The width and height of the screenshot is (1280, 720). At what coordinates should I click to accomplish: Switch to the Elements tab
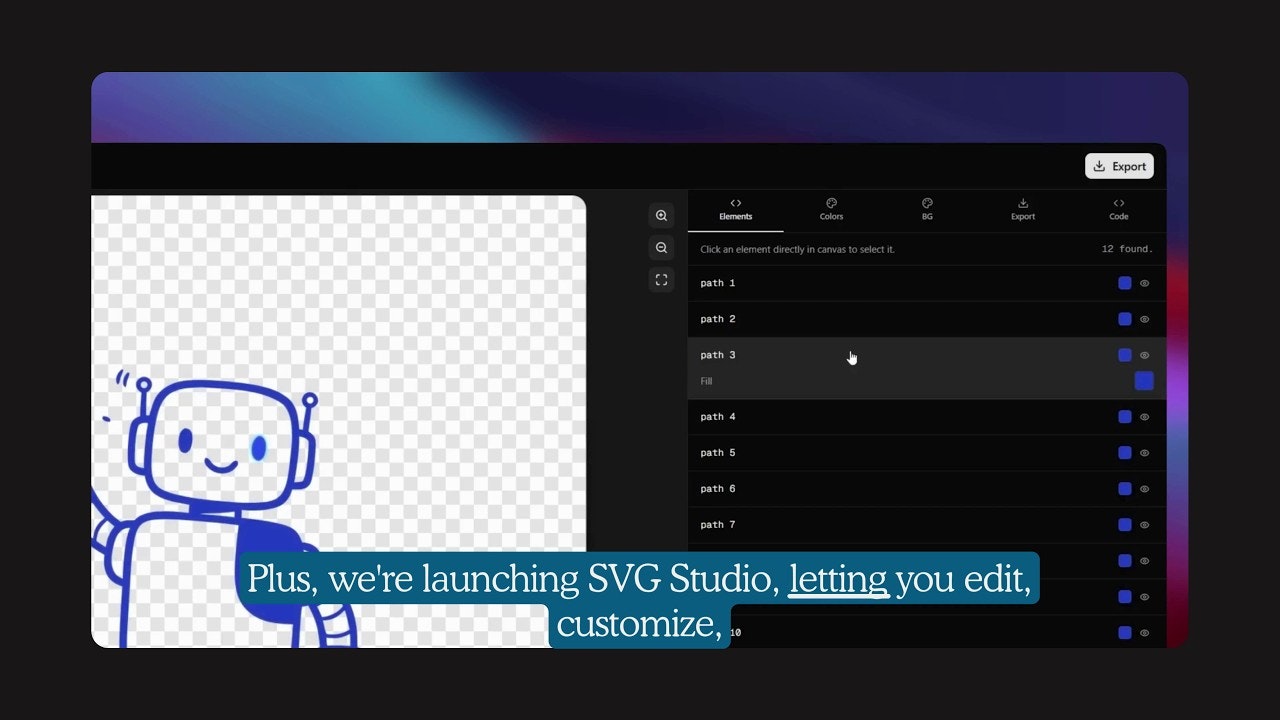click(736, 210)
